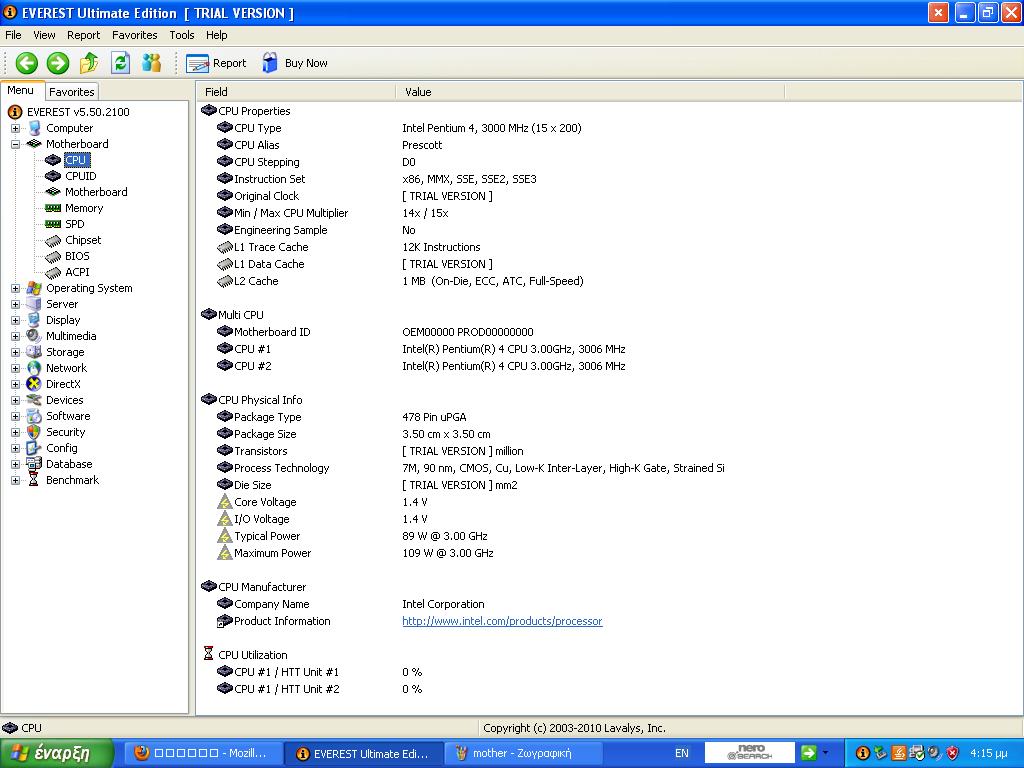Select the Memory item in the tree

[84, 208]
